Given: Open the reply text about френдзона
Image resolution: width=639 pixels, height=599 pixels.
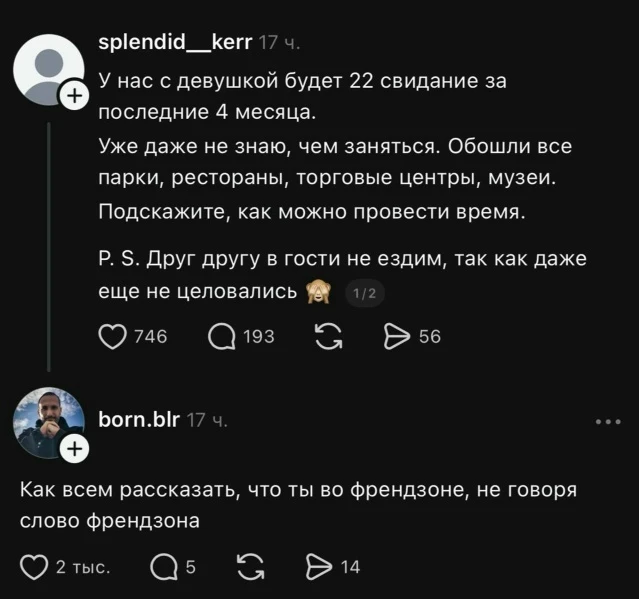Looking at the screenshot, I should (298, 505).
